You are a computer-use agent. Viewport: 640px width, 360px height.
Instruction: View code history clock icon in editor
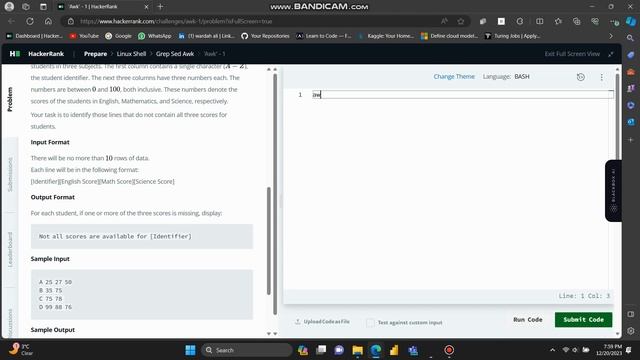click(x=580, y=77)
